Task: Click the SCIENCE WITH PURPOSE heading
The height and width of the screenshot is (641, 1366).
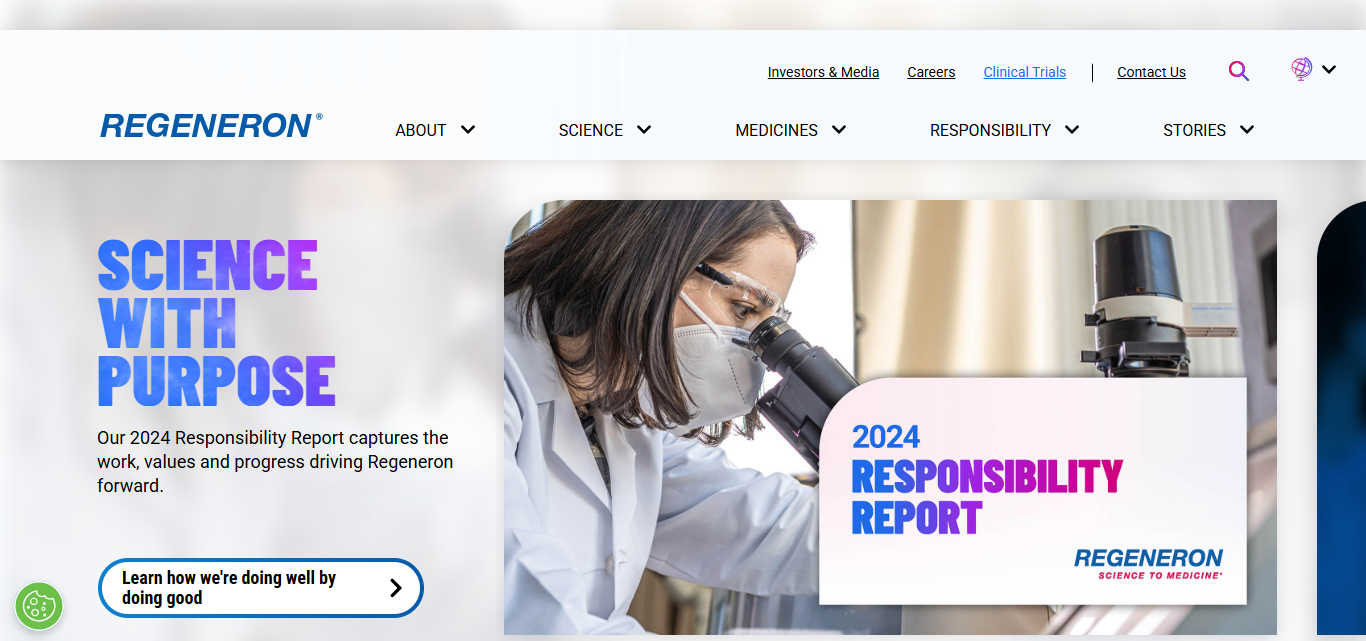Action: click(x=216, y=323)
